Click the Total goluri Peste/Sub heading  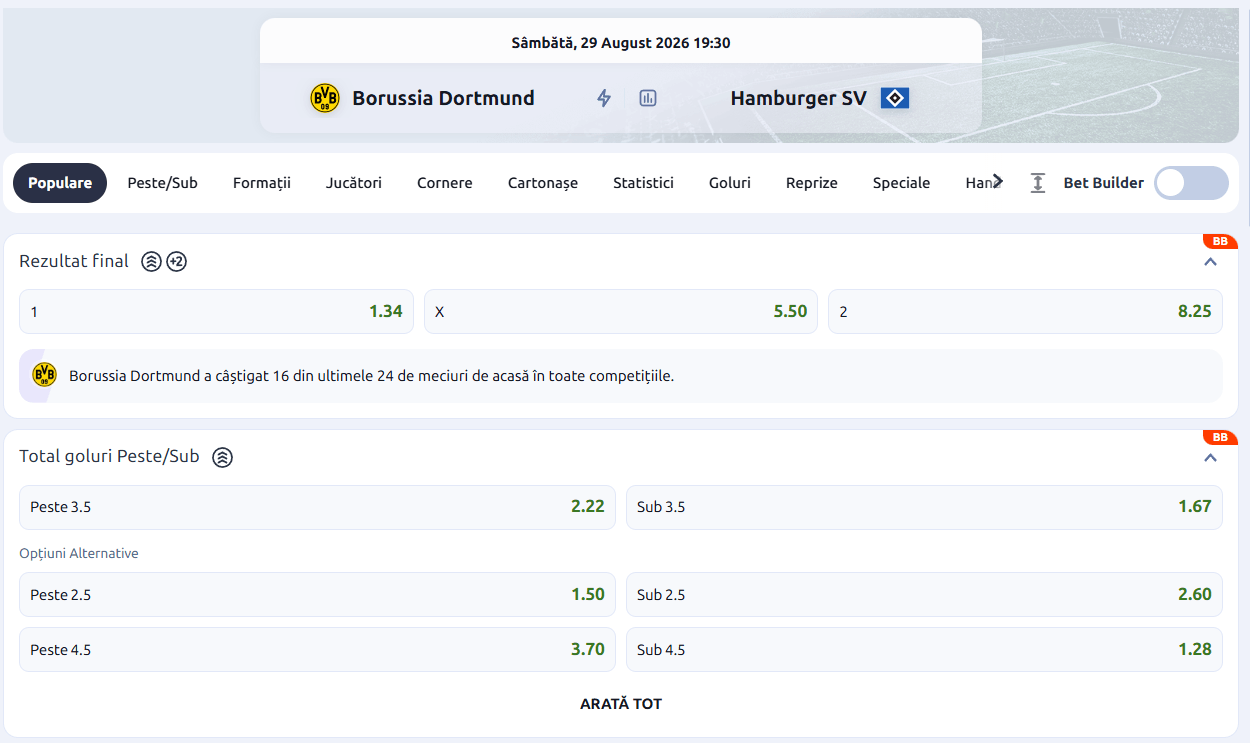[x=110, y=457]
